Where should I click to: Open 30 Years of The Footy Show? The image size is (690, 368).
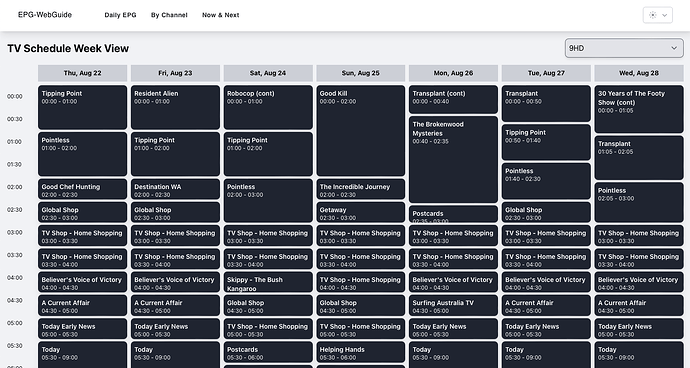pyautogui.click(x=639, y=109)
